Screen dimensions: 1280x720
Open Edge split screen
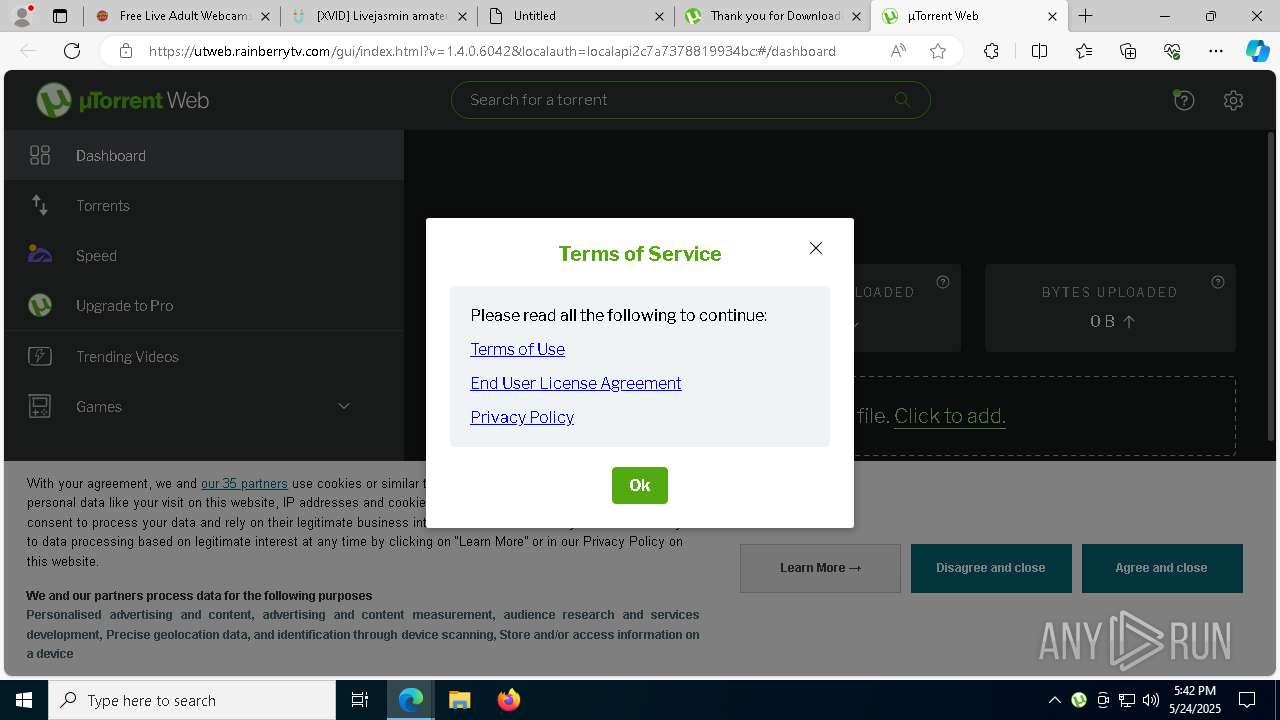tap(1039, 51)
